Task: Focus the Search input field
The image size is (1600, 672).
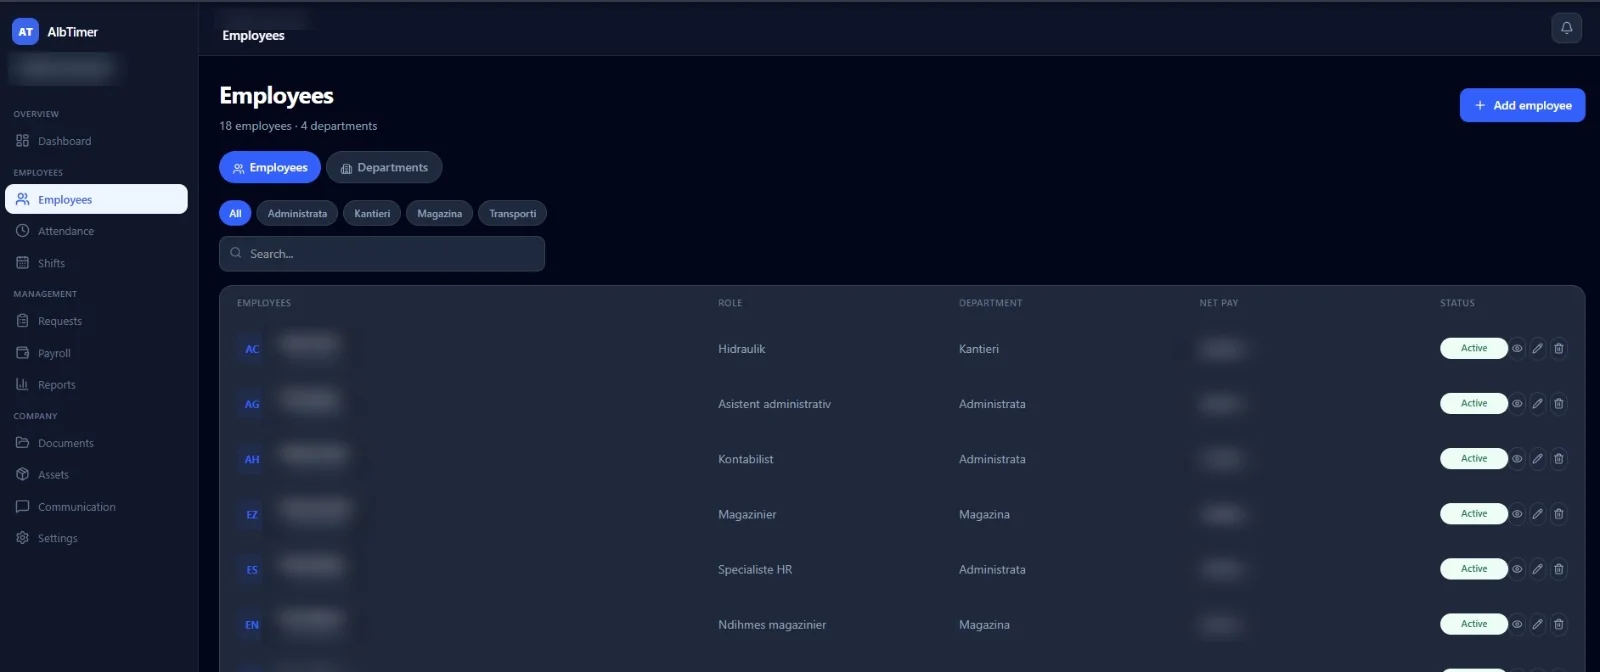Action: click(x=382, y=254)
